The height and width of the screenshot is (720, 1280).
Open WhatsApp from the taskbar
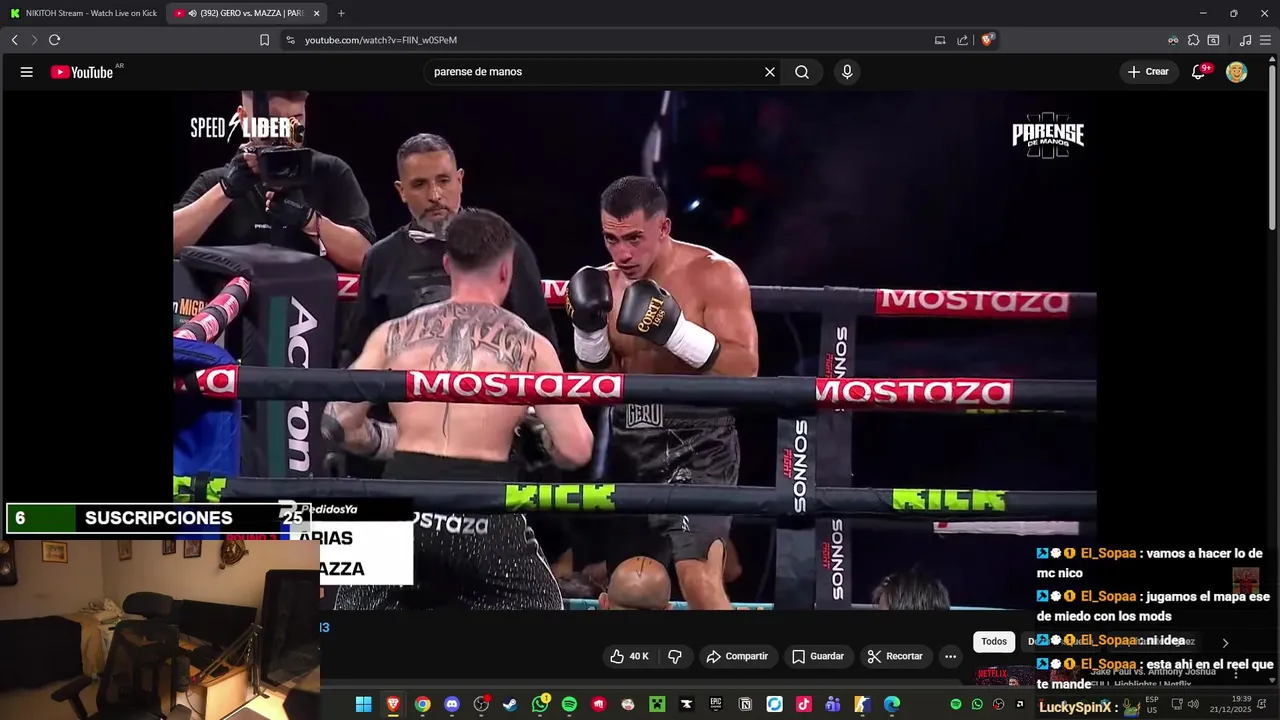tap(540, 704)
